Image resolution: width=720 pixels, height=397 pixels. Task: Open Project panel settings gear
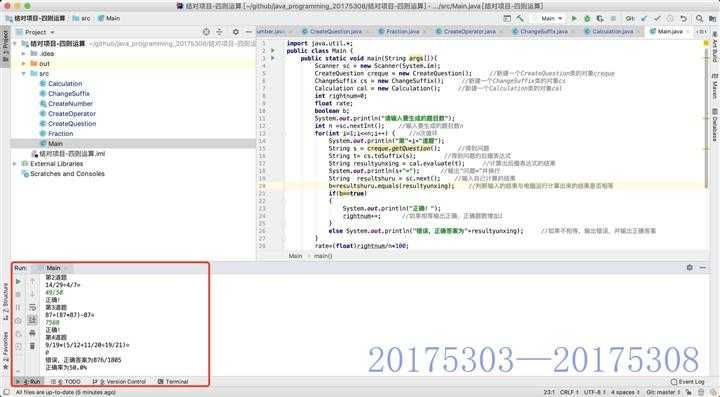click(236, 32)
